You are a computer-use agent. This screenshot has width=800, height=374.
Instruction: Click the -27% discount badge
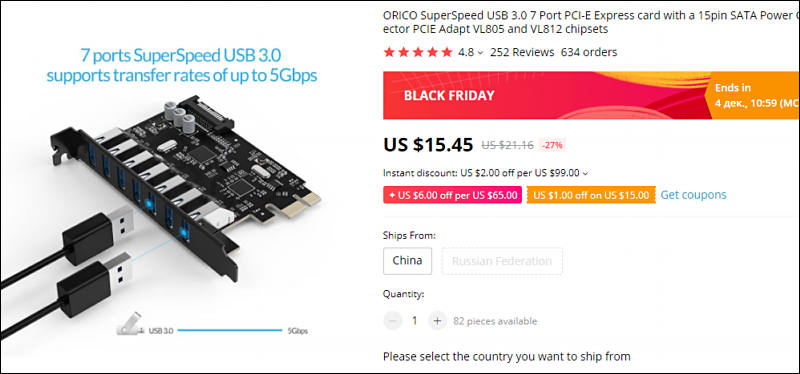[x=553, y=145]
